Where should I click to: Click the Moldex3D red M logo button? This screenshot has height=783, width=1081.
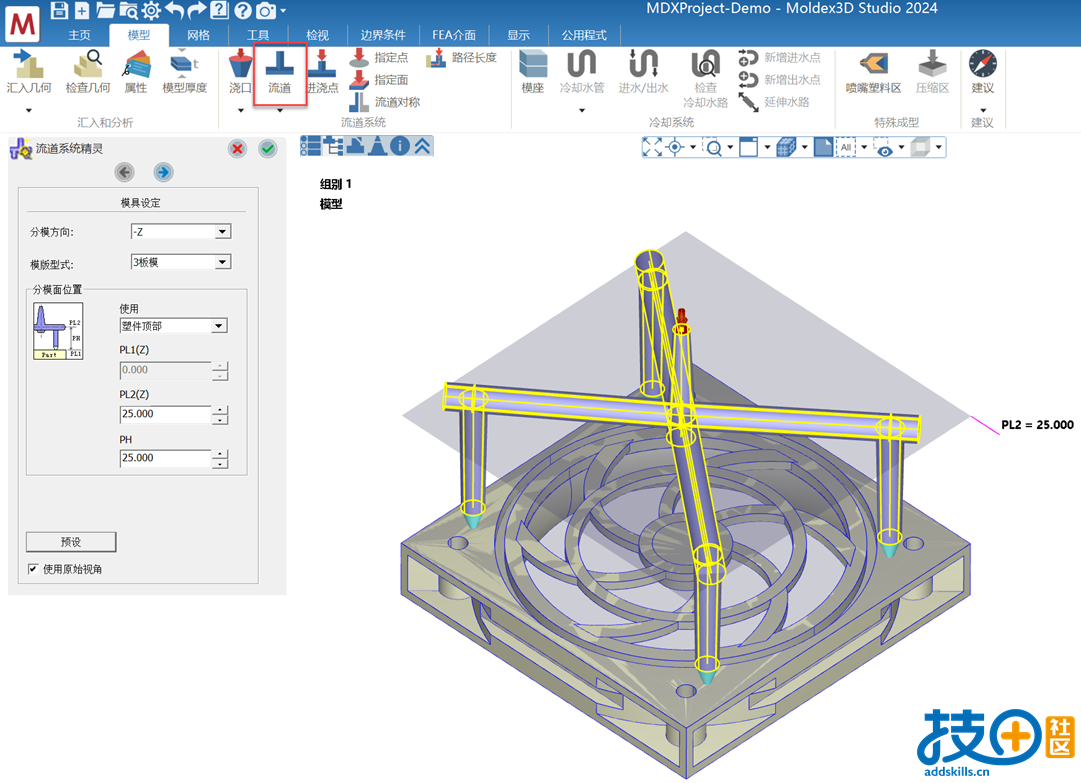click(x=23, y=24)
